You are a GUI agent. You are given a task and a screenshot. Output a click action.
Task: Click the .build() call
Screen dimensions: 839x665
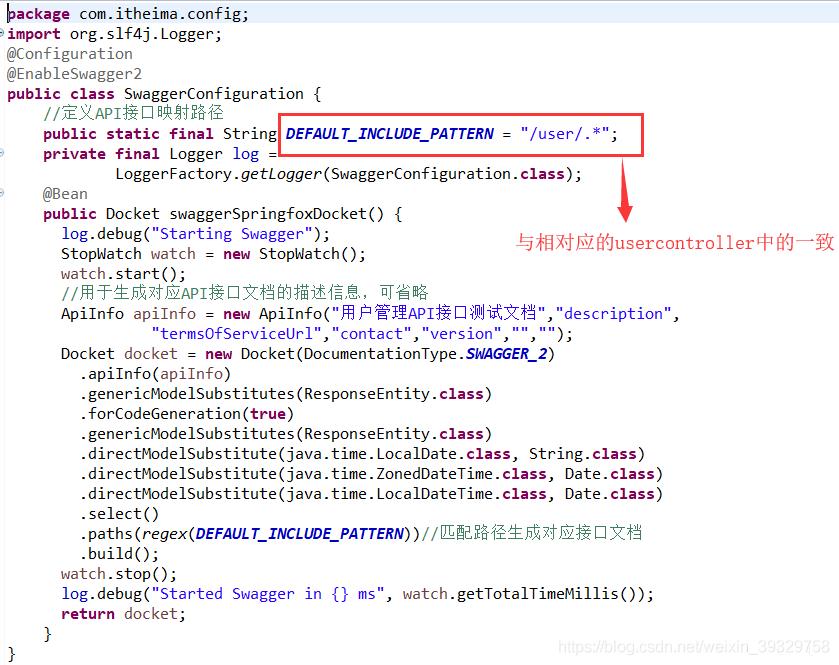tap(119, 554)
